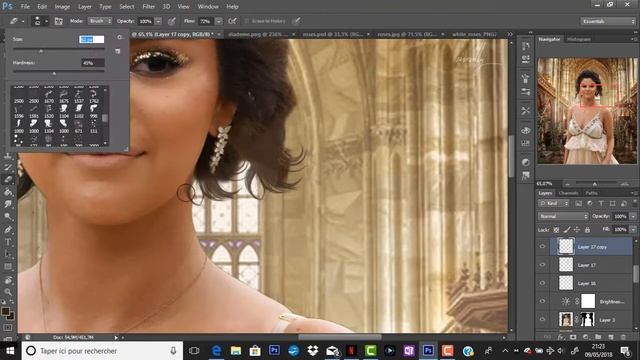640x360 pixels.
Task: Select the Dodge tool below Smudge
Action: click(8, 217)
